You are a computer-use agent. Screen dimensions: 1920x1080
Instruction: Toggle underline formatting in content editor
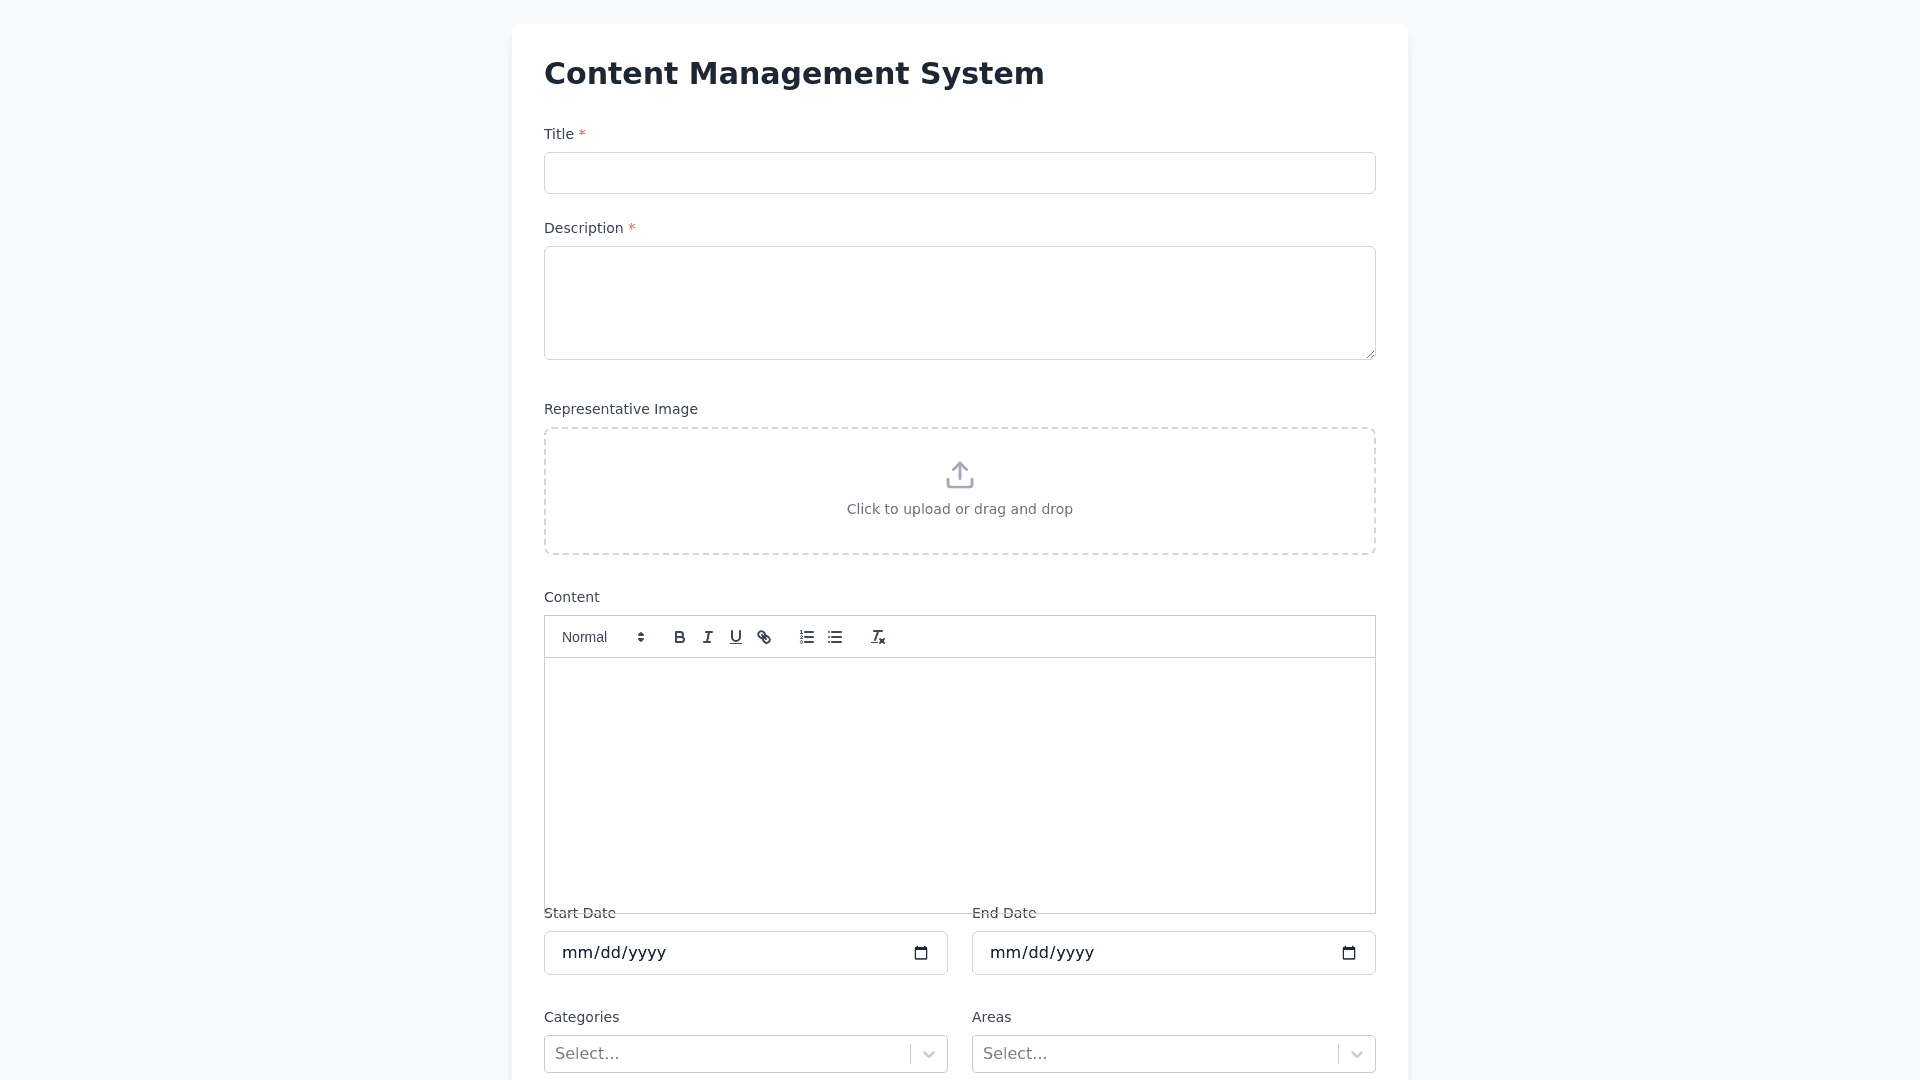click(x=736, y=637)
